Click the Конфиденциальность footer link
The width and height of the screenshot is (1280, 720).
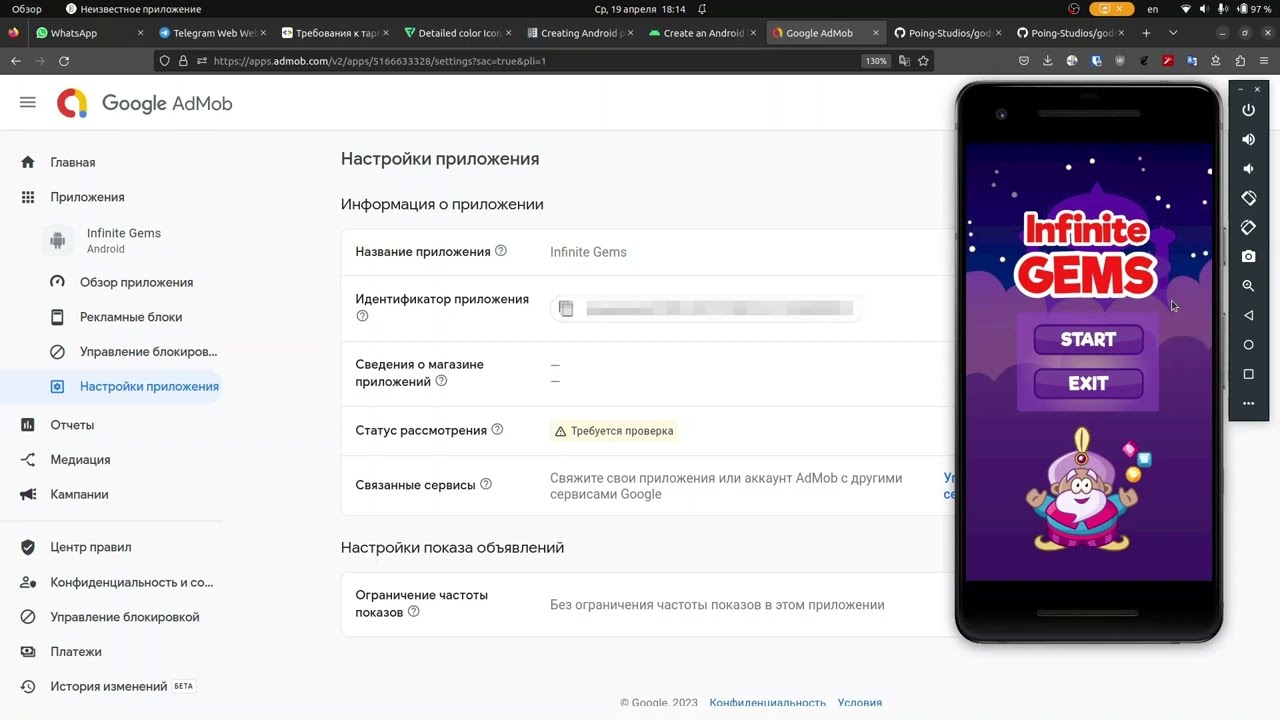click(x=767, y=703)
